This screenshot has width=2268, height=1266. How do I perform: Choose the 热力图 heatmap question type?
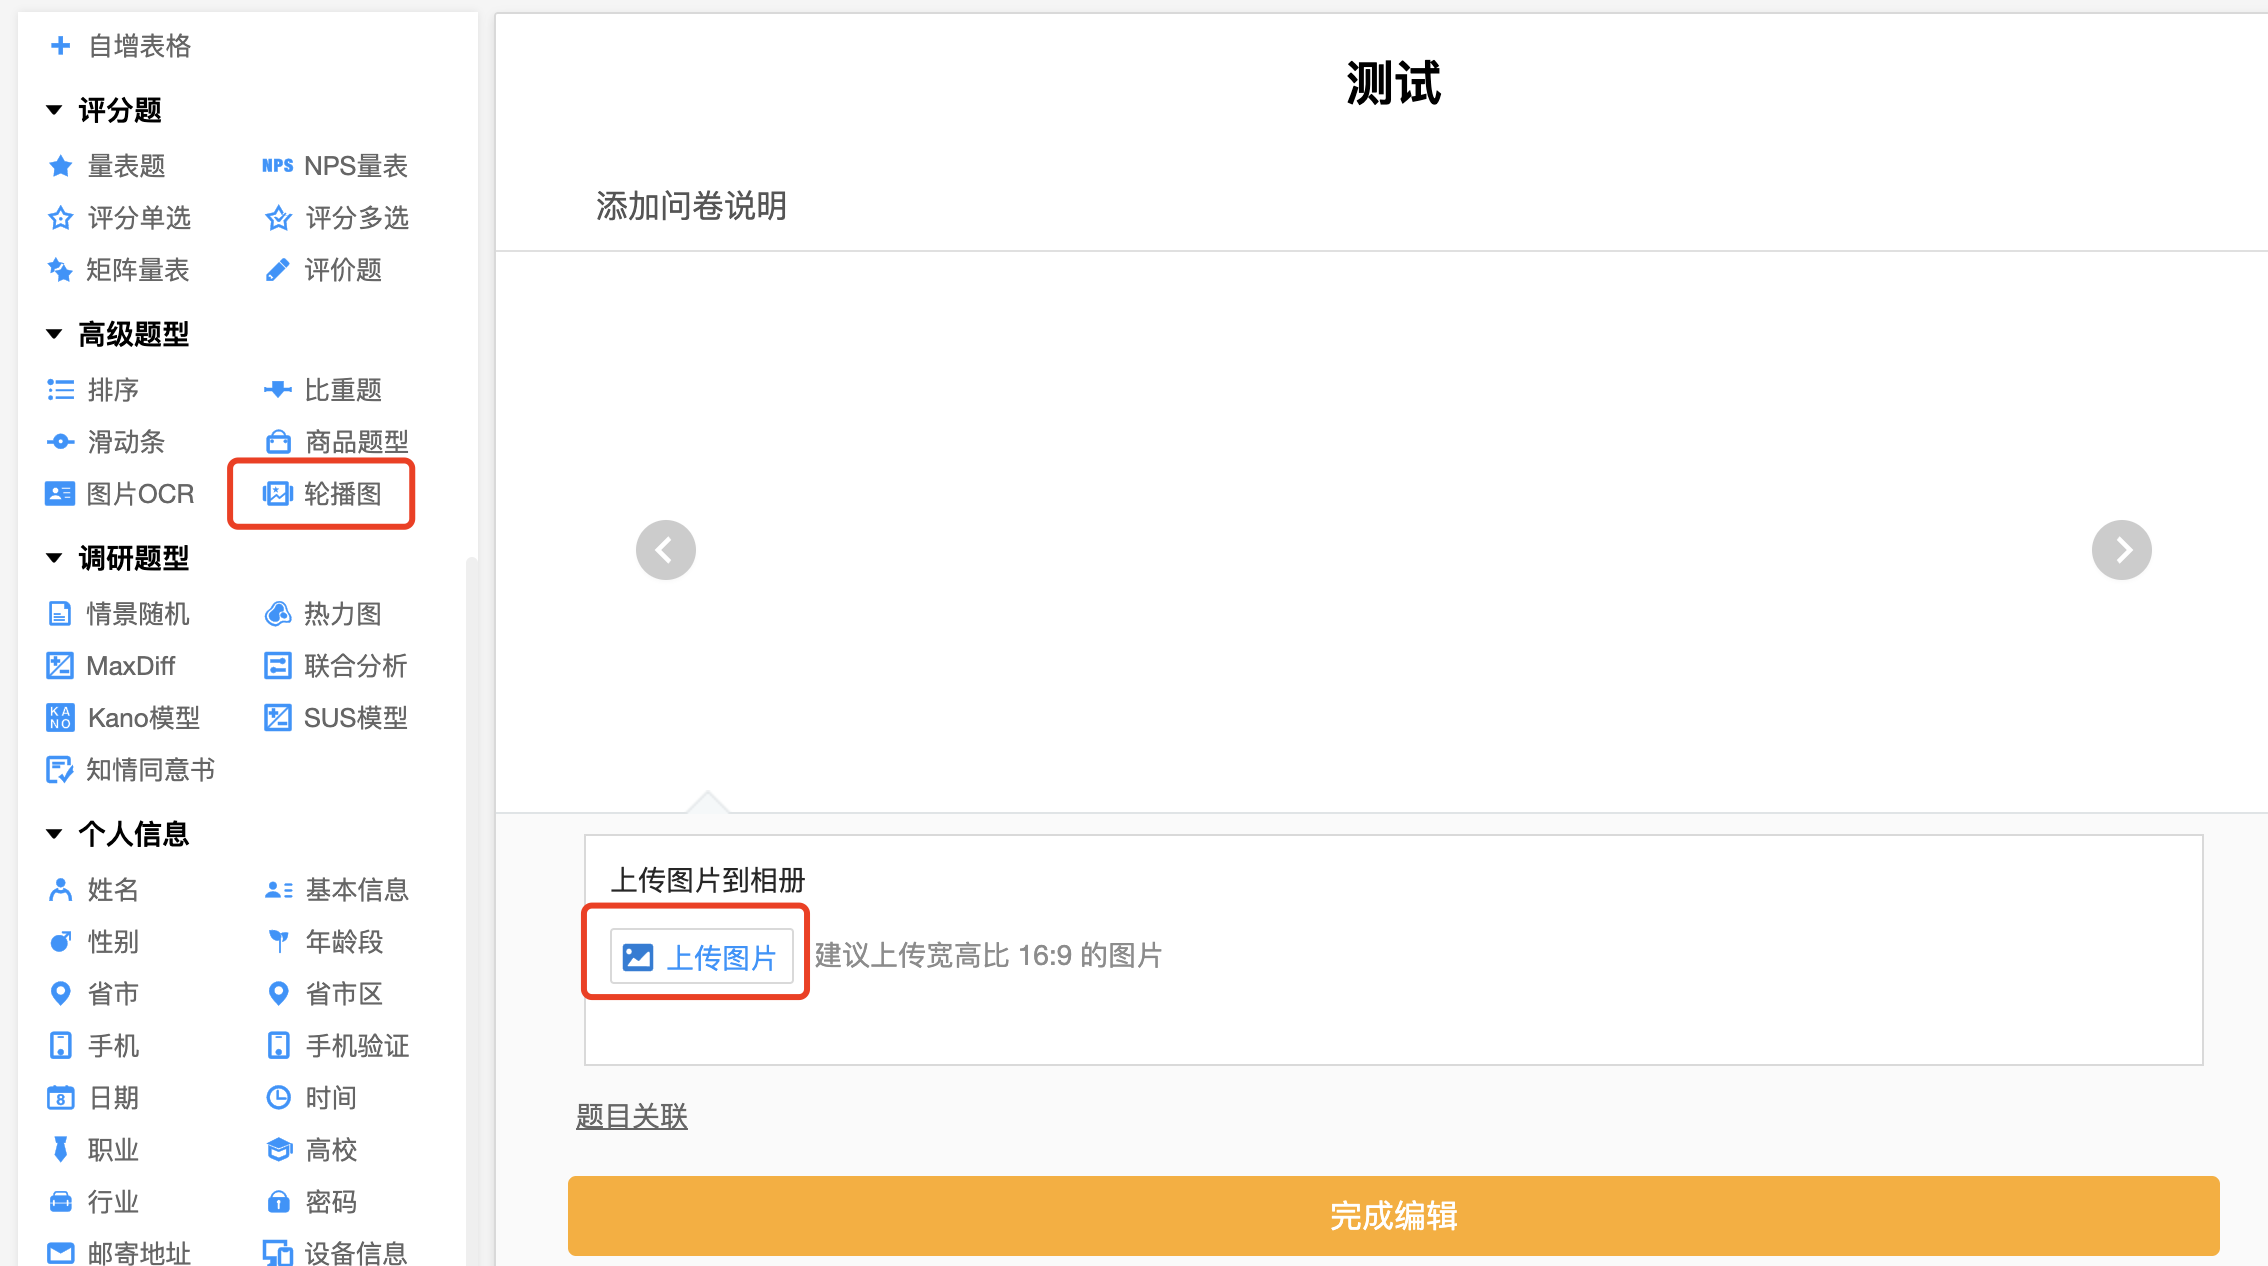[322, 614]
